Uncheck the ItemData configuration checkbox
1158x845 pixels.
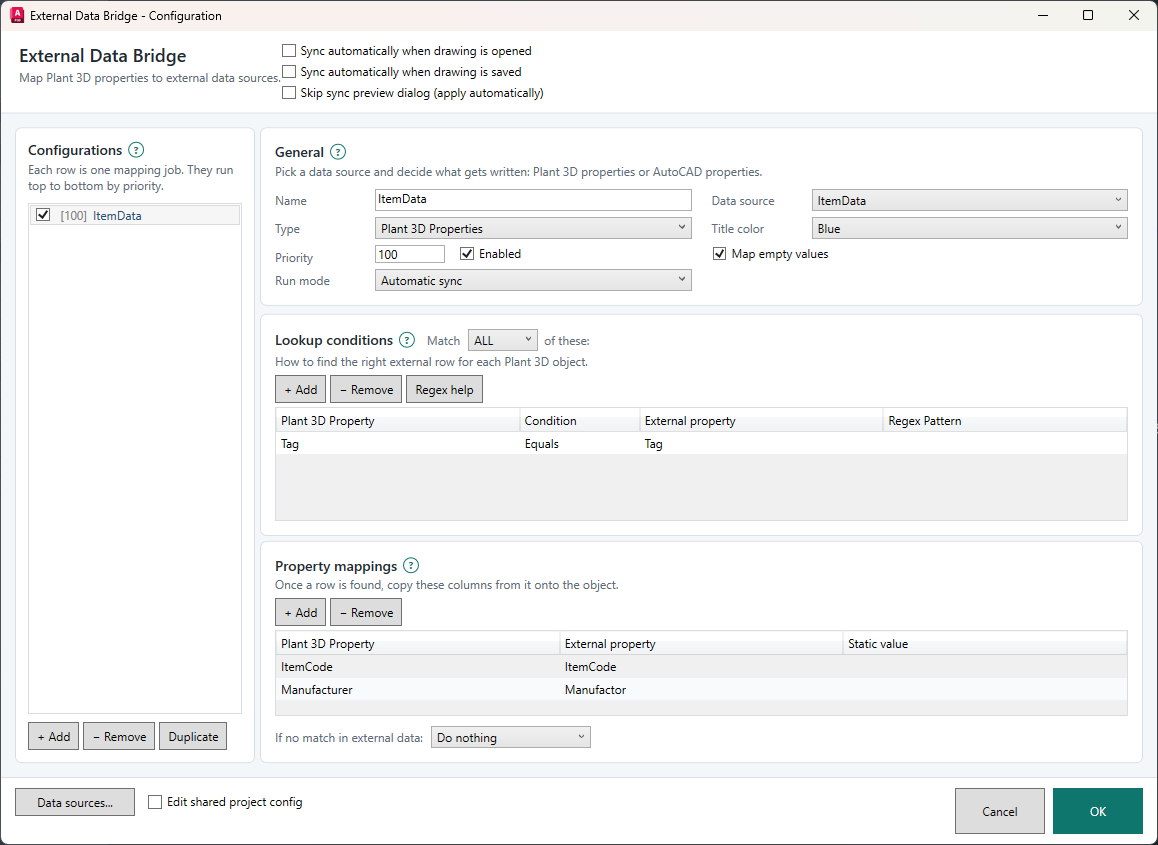(x=43, y=215)
